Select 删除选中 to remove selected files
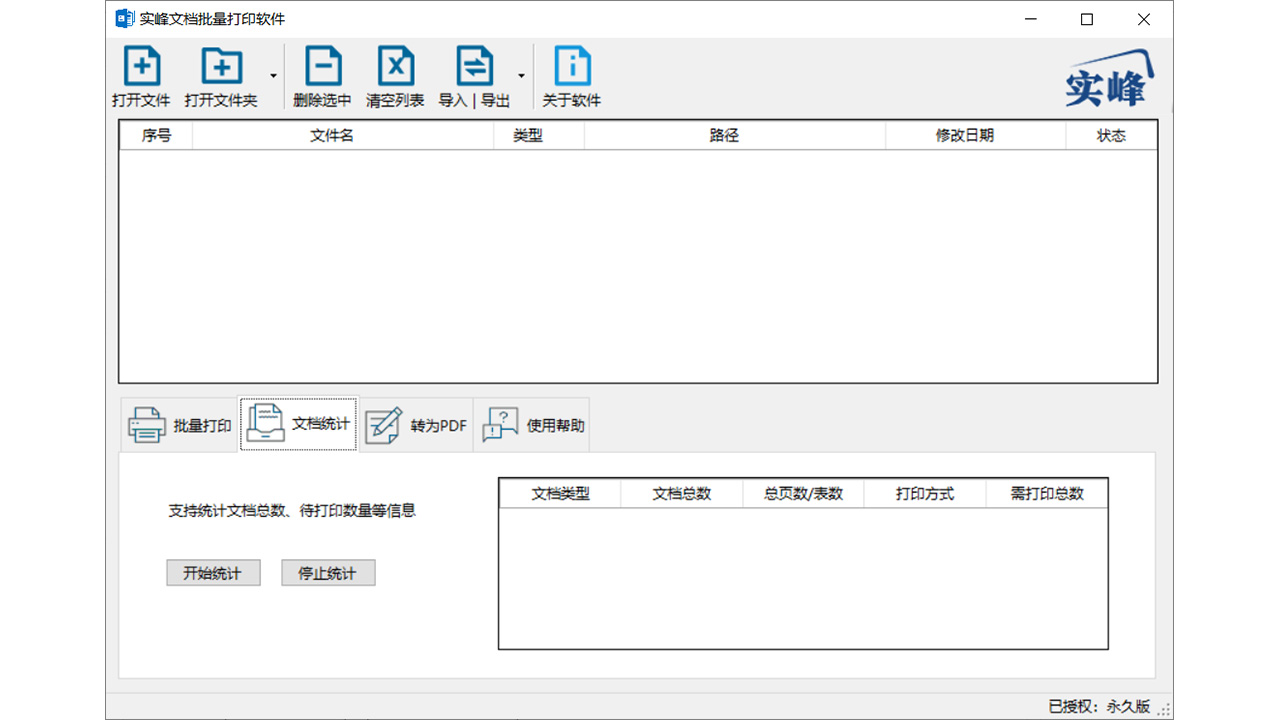1280x720 pixels. tap(320, 75)
